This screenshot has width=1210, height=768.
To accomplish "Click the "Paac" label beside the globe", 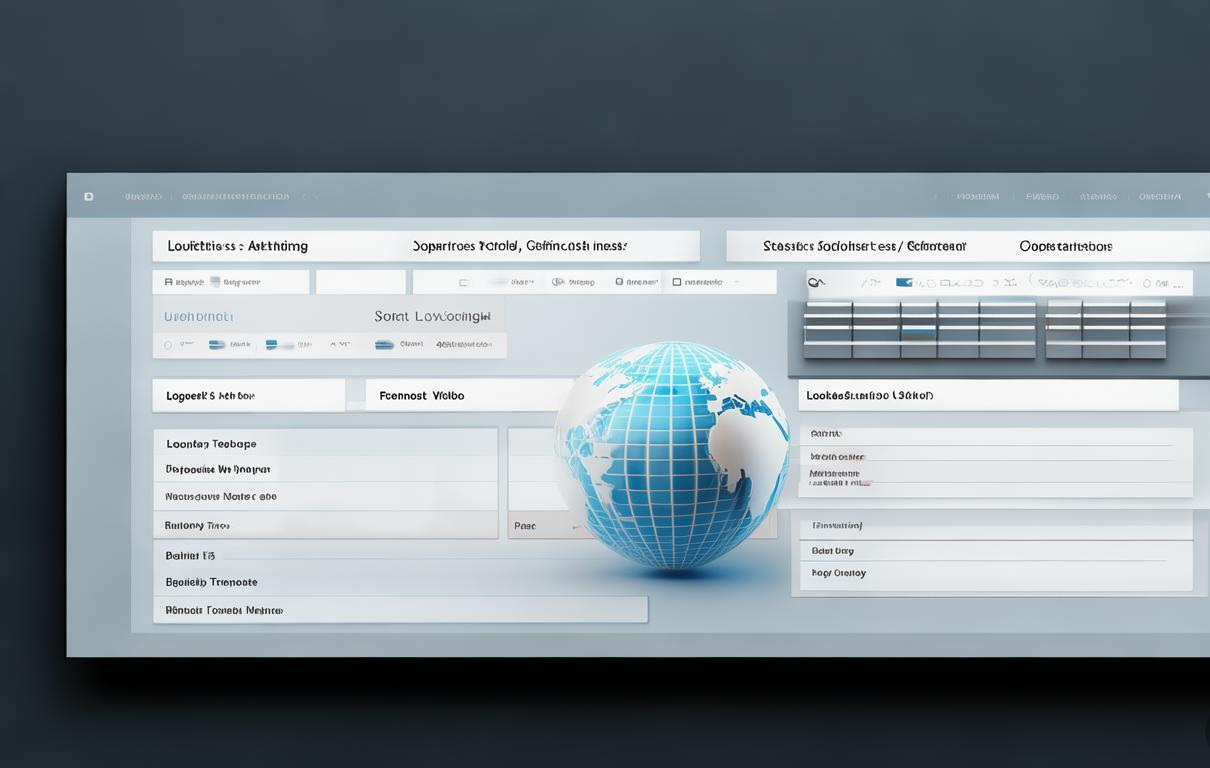I will (525, 526).
